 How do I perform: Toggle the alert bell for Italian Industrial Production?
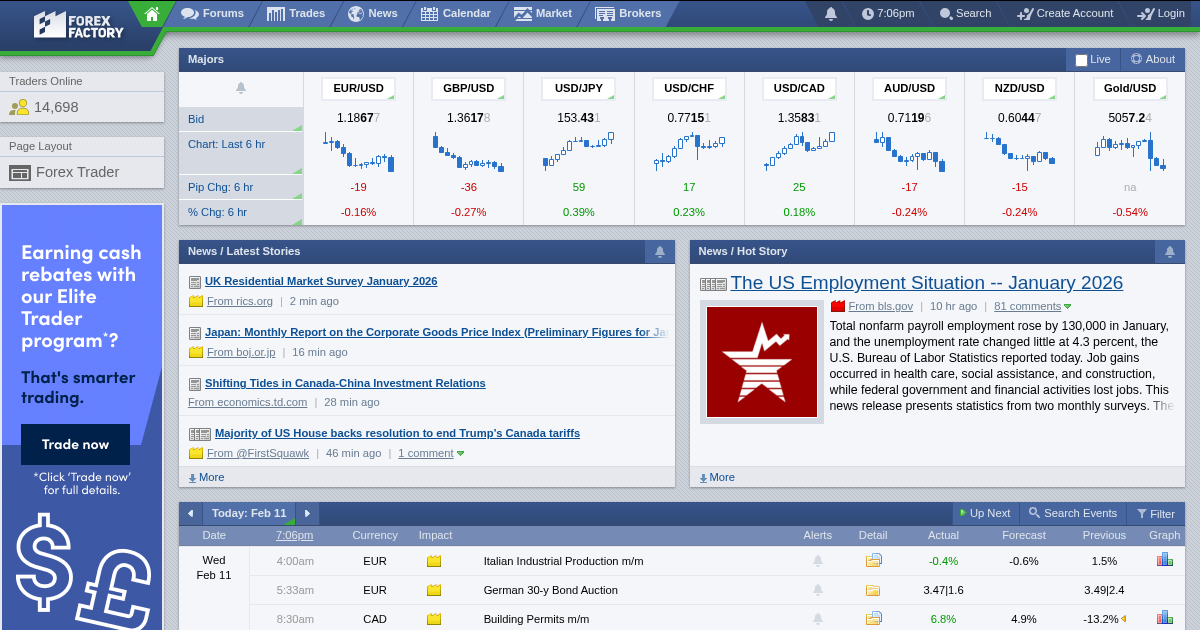[x=818, y=561]
